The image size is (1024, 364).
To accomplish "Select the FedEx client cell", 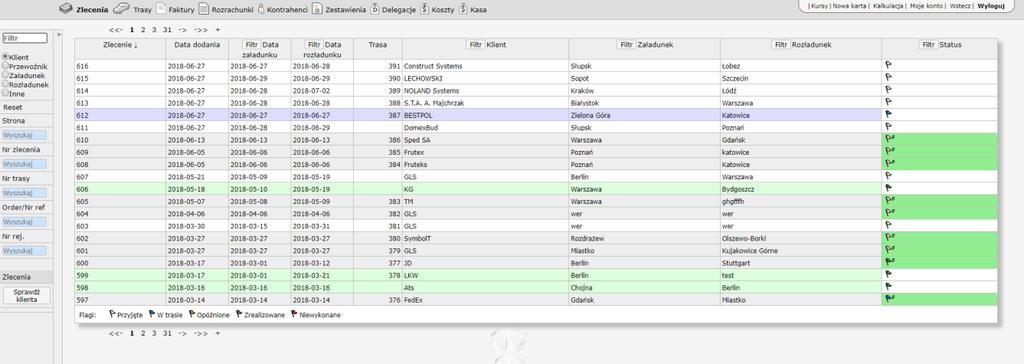I will tap(485, 299).
